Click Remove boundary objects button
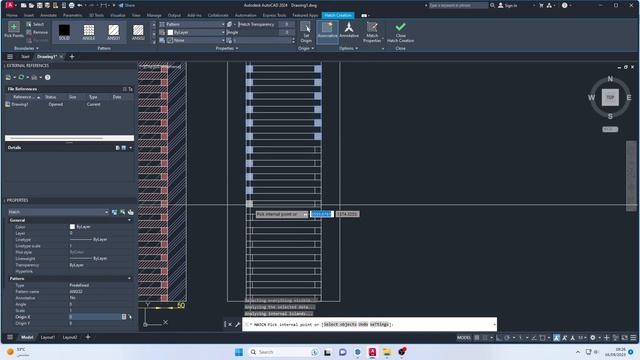Image resolution: width=640 pixels, height=360 pixels. [37, 32]
